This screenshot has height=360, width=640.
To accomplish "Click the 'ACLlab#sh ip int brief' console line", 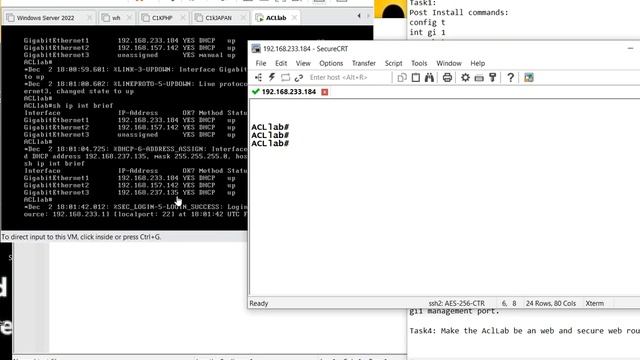I will click(x=68, y=105).
